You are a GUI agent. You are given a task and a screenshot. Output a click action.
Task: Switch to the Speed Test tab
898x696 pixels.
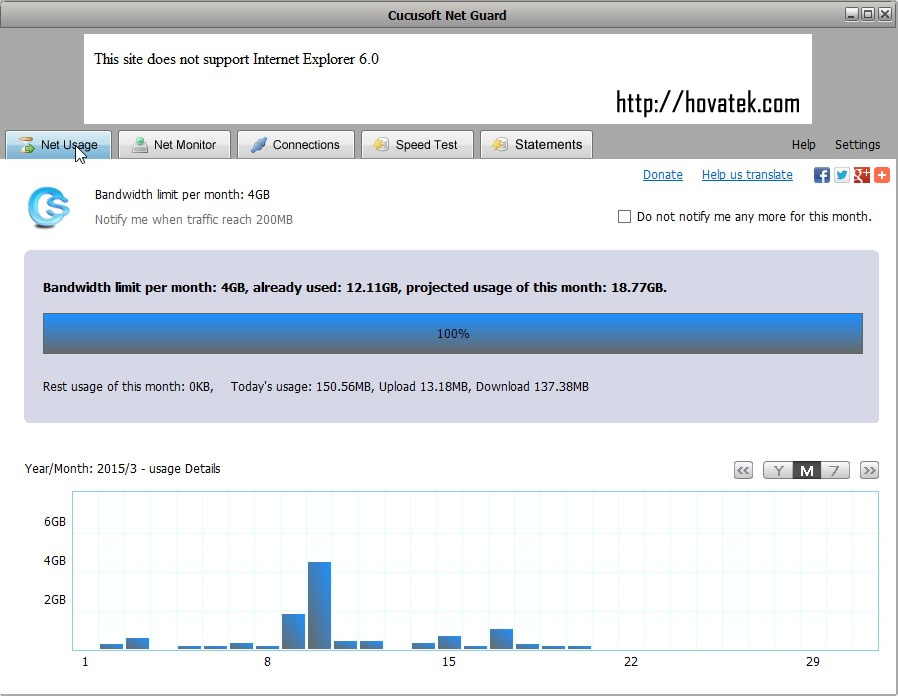point(417,145)
